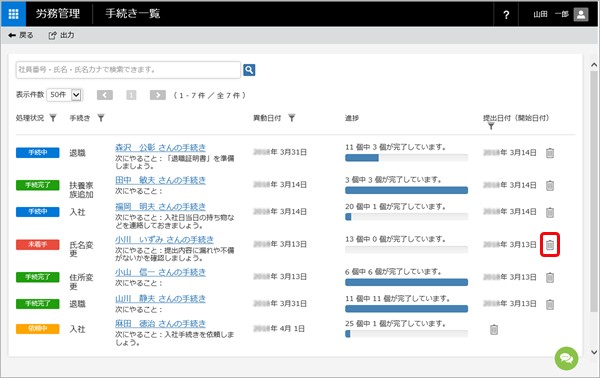This screenshot has width=600, height=378.
Task: Click 手続完了 status badge for 田中 敏夫
Action: [x=38, y=185]
